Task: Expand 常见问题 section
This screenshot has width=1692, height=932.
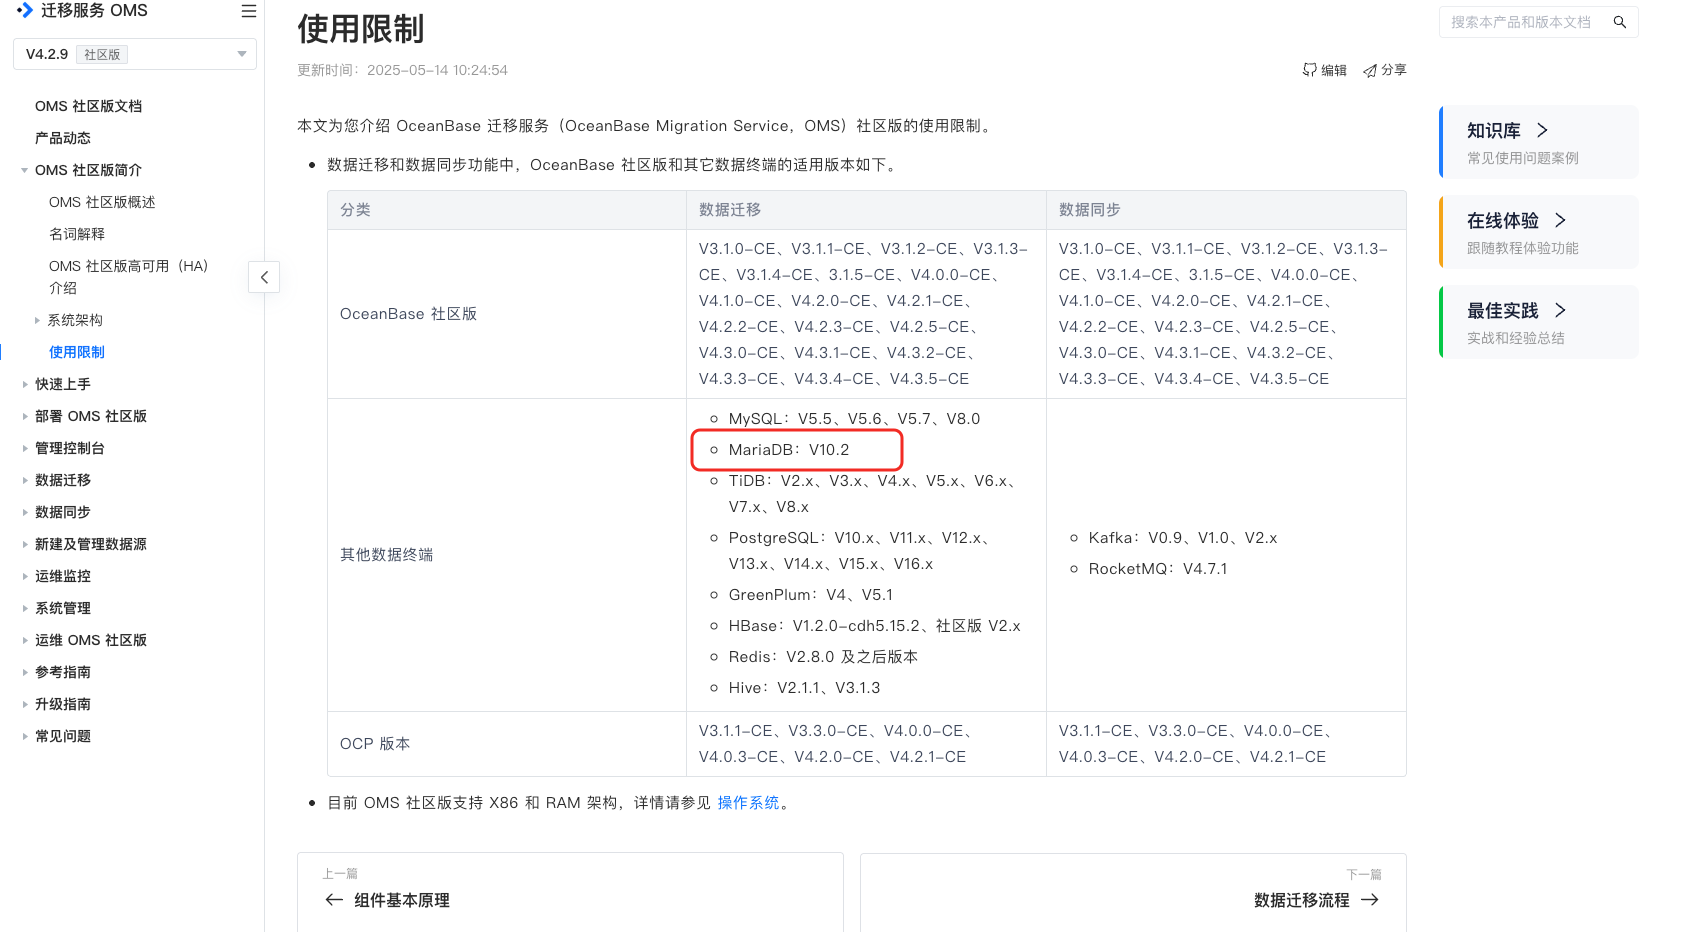Action: point(24,736)
